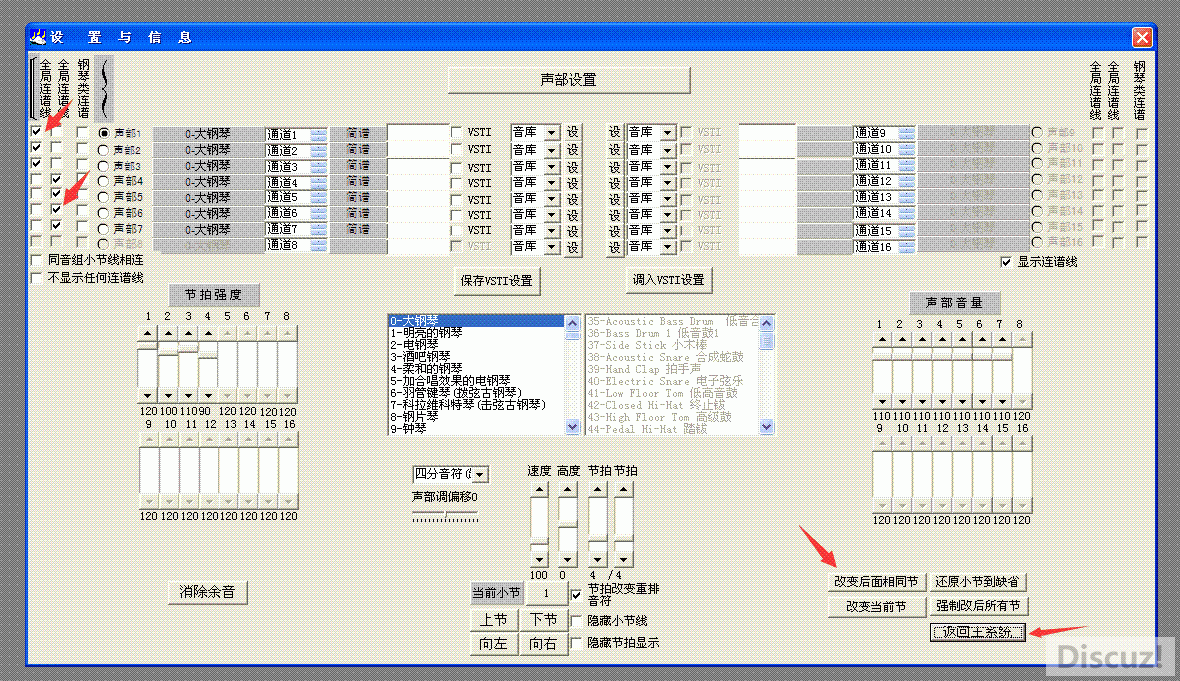Click 改变后面相同节 button
Screen dimensions: 1180x681
pyautogui.click(x=876, y=582)
